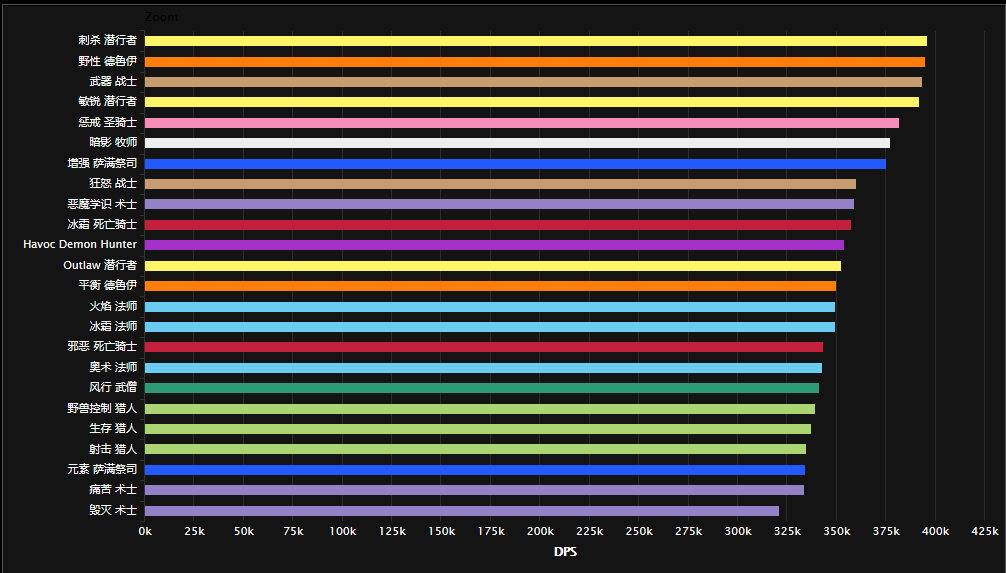Click the pink 惩戒 圣骑士 bar
Image resolution: width=1006 pixels, height=573 pixels.
522,123
